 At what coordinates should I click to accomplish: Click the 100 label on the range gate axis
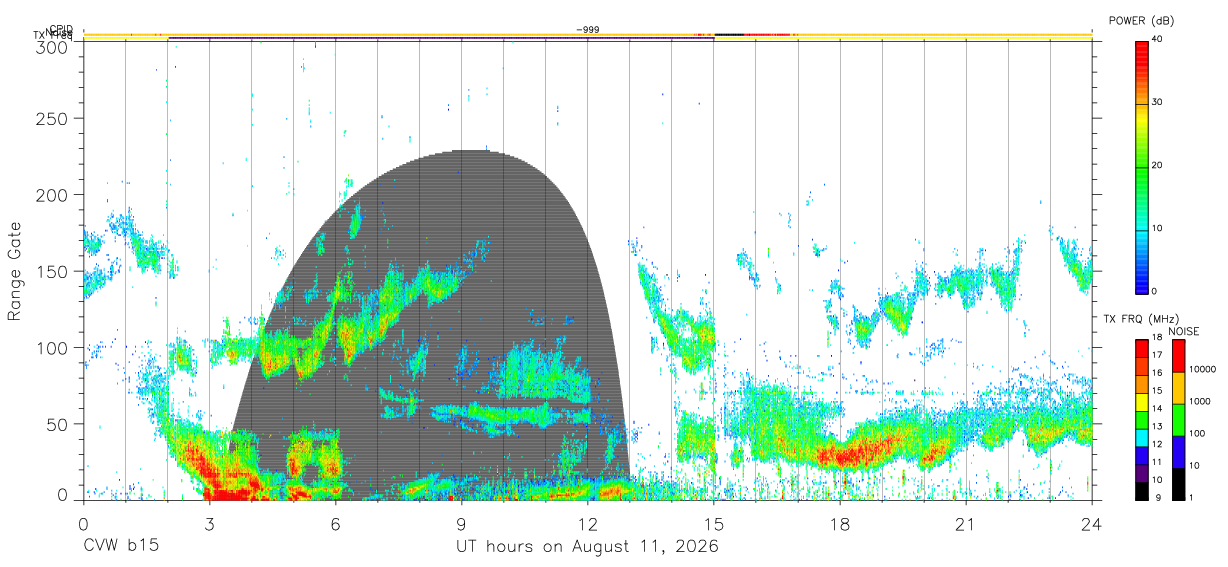(50, 348)
